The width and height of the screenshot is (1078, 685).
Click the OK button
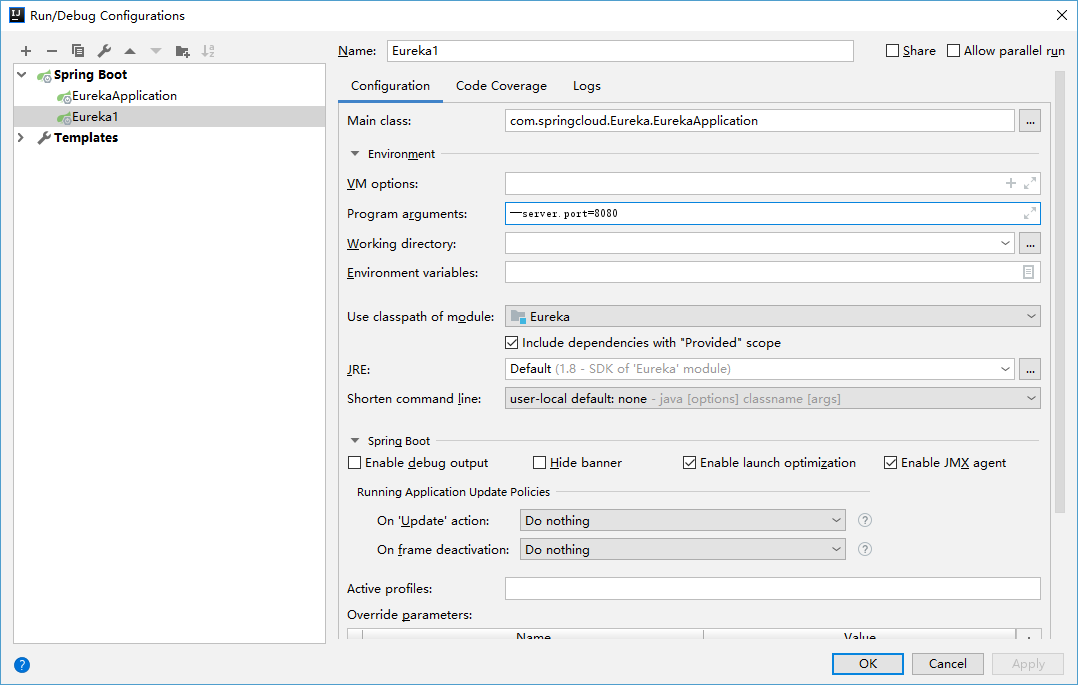point(867,663)
